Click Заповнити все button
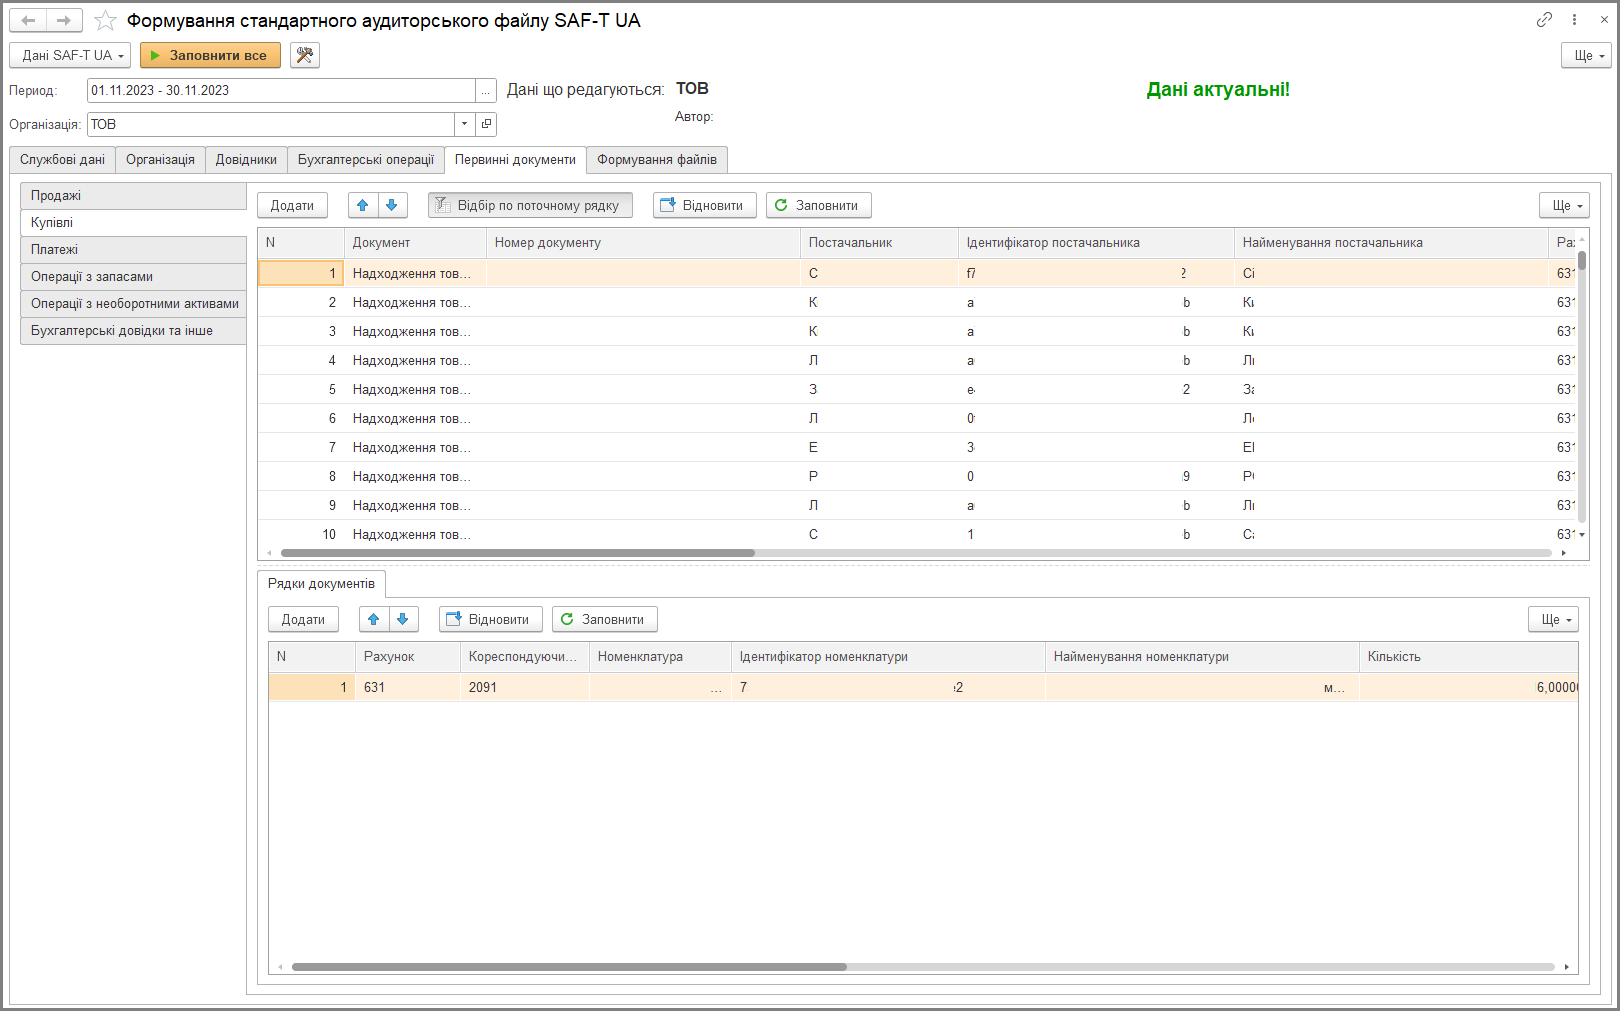This screenshot has height=1011, width=1620. [x=211, y=55]
